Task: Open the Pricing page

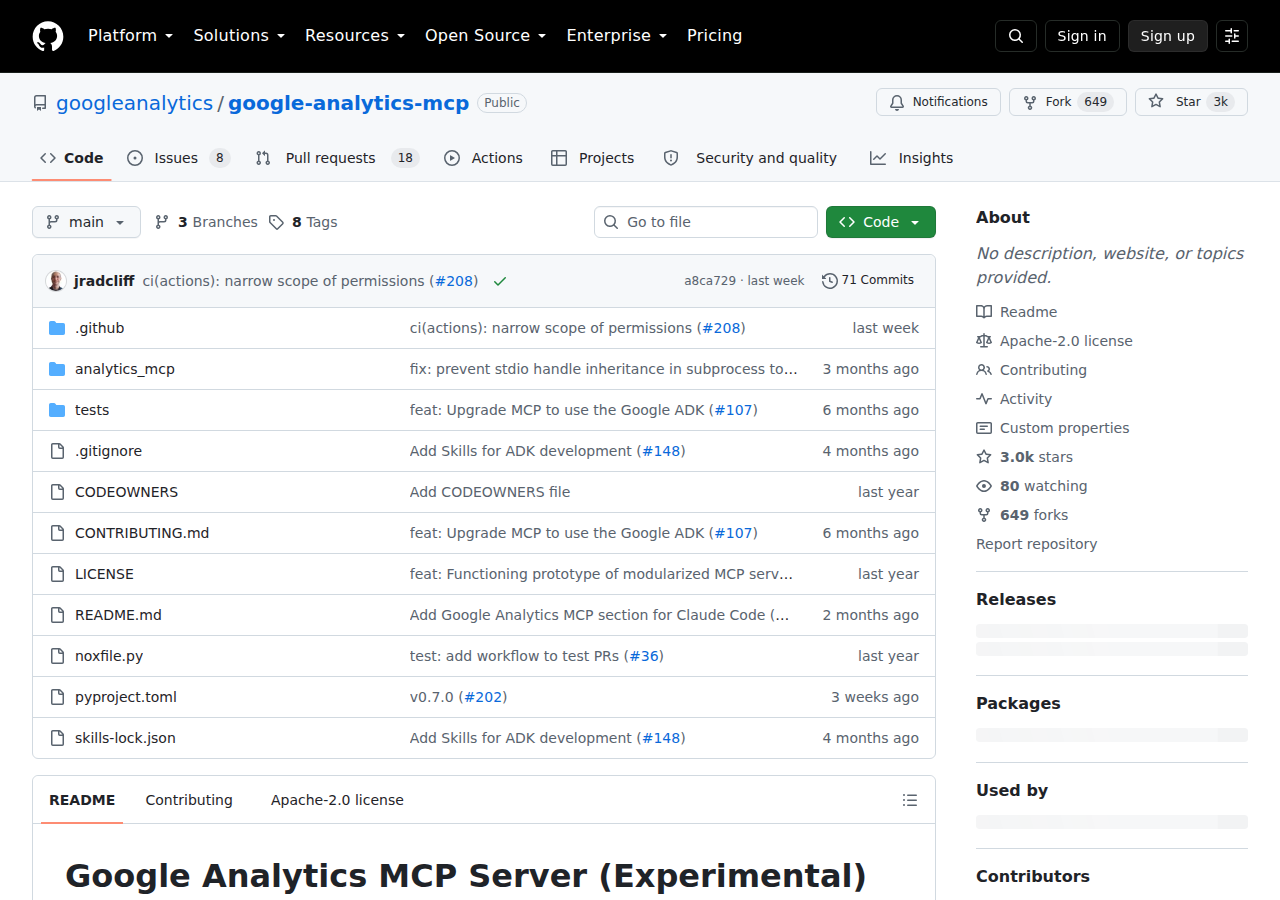Action: 715,36
